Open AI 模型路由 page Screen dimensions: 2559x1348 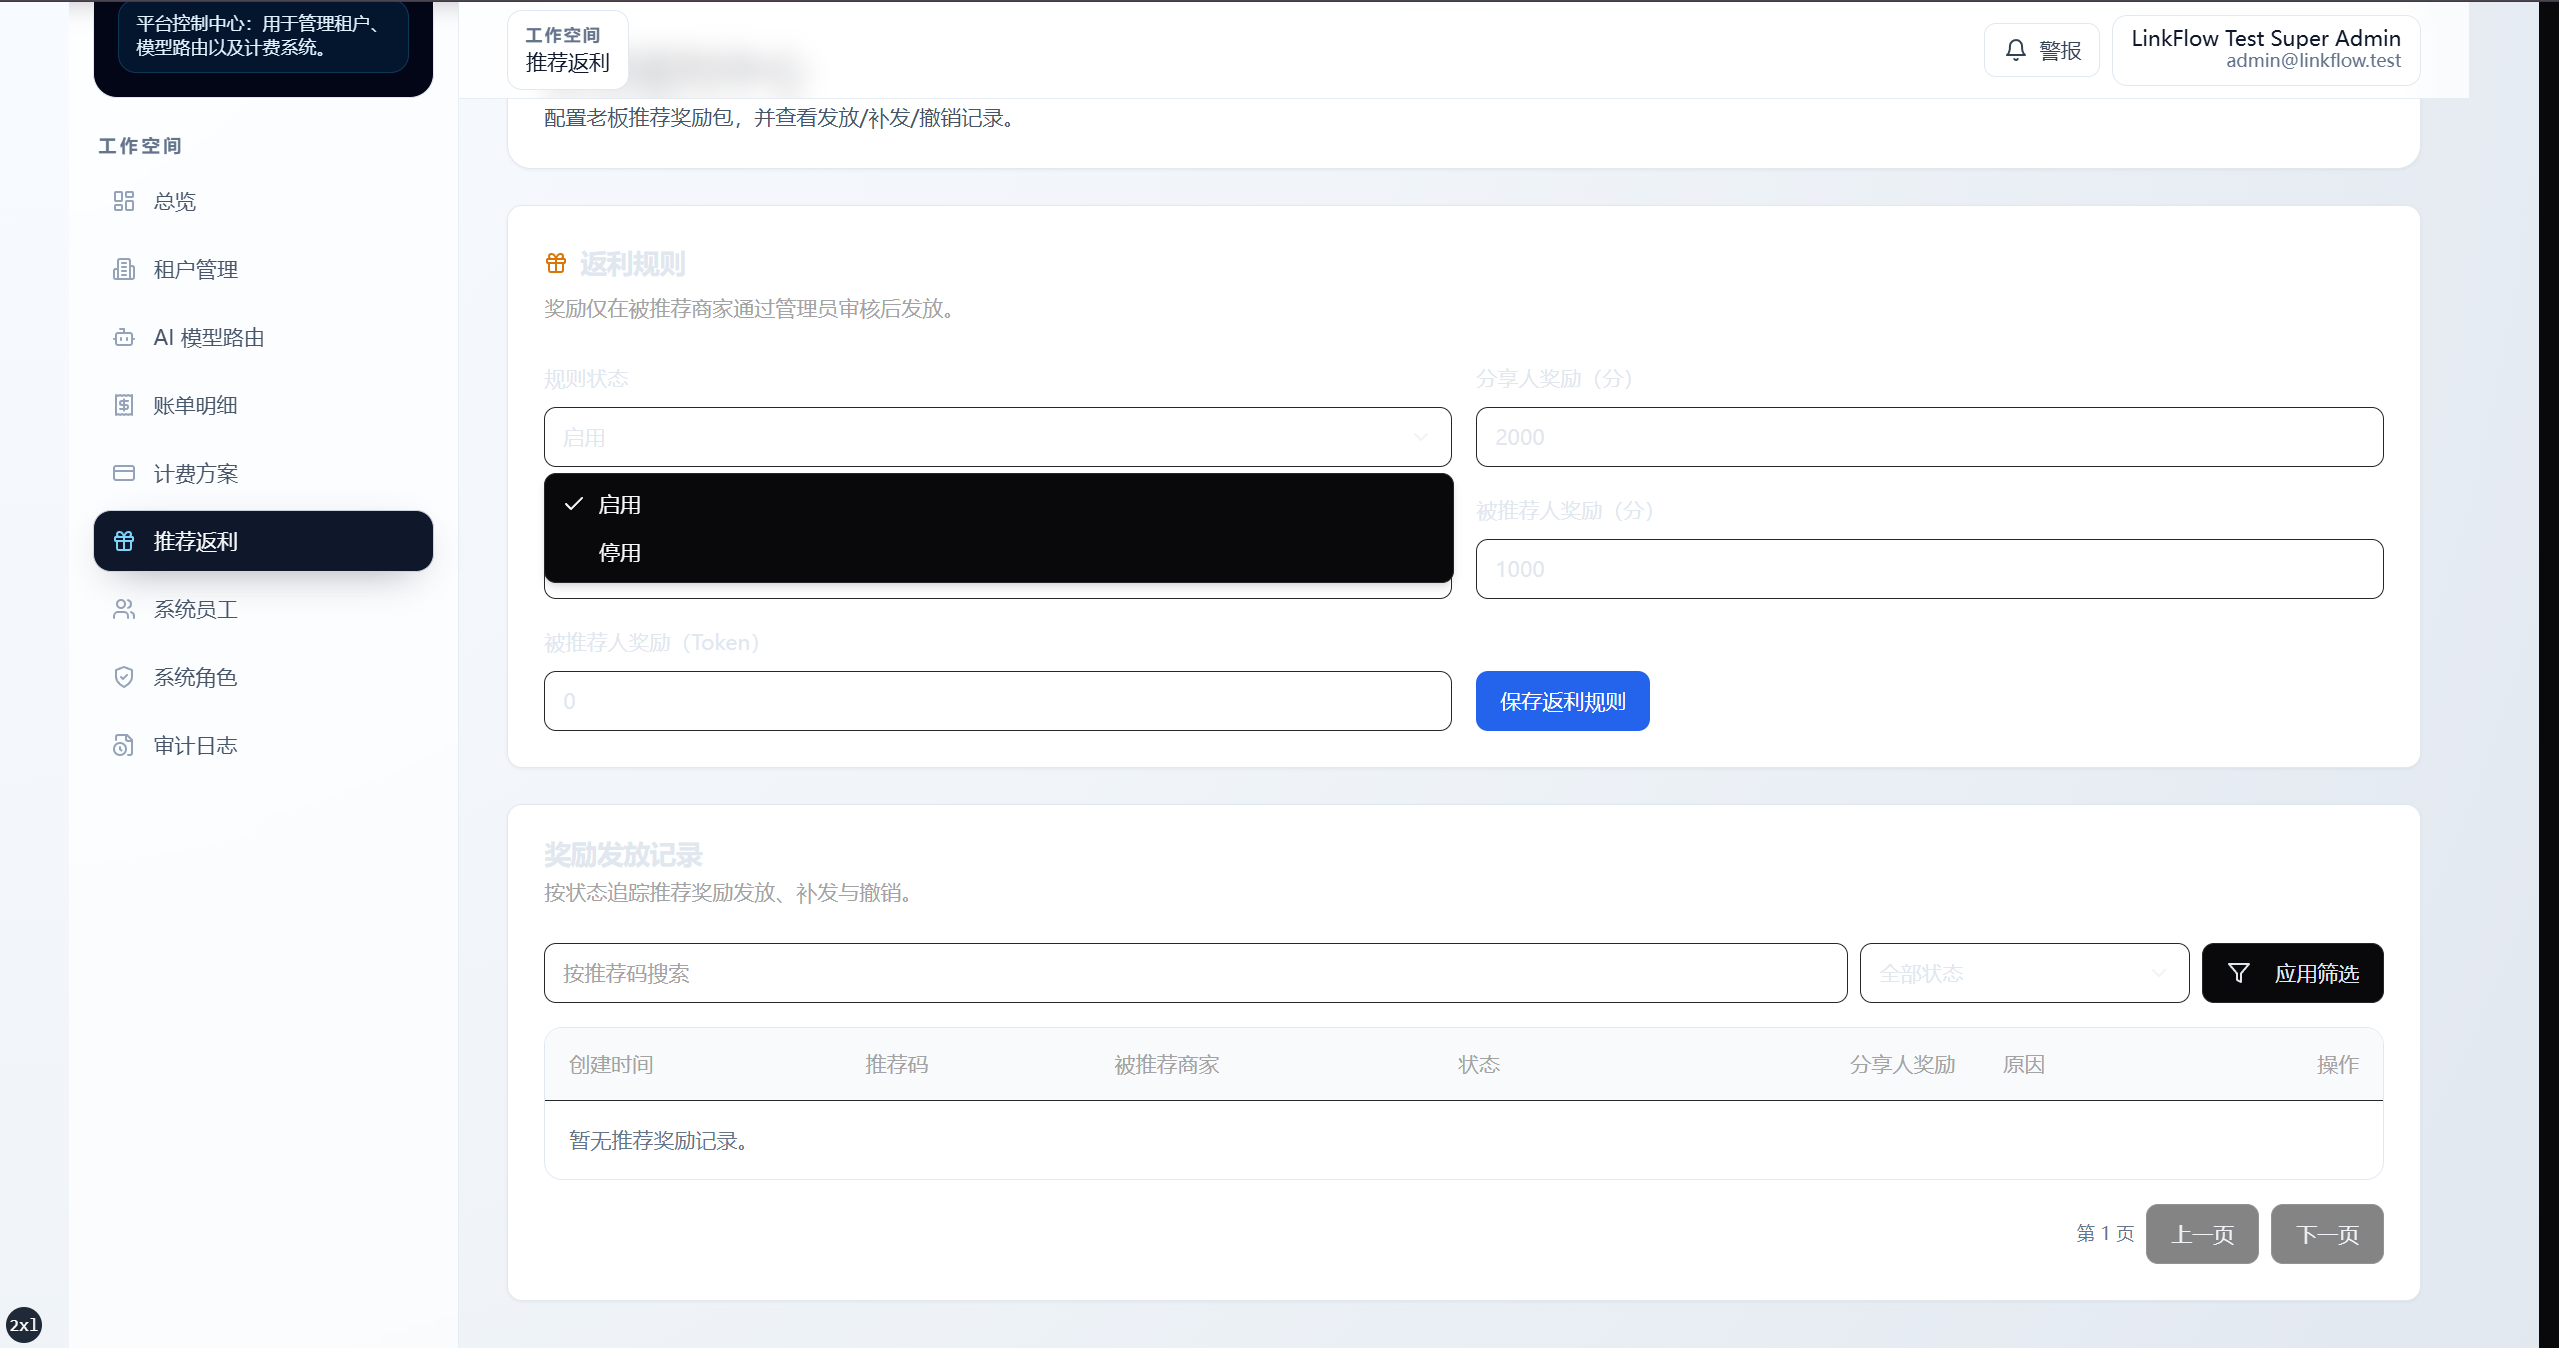click(263, 338)
